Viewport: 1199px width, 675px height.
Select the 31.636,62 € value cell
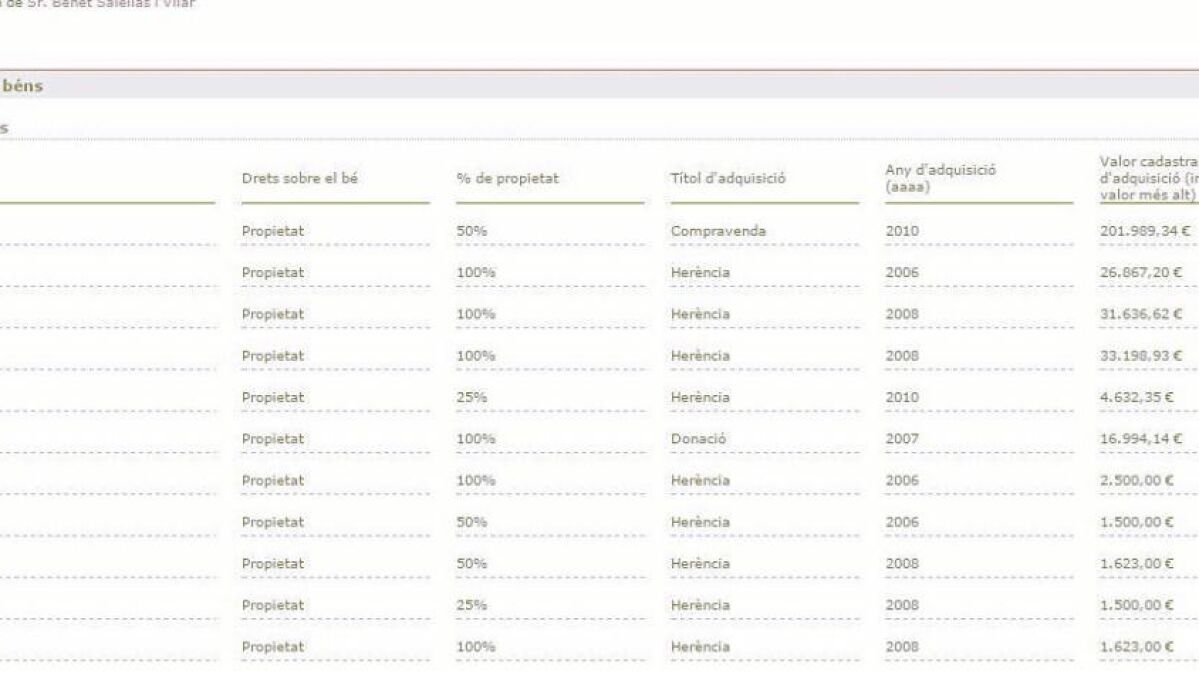tap(1141, 314)
